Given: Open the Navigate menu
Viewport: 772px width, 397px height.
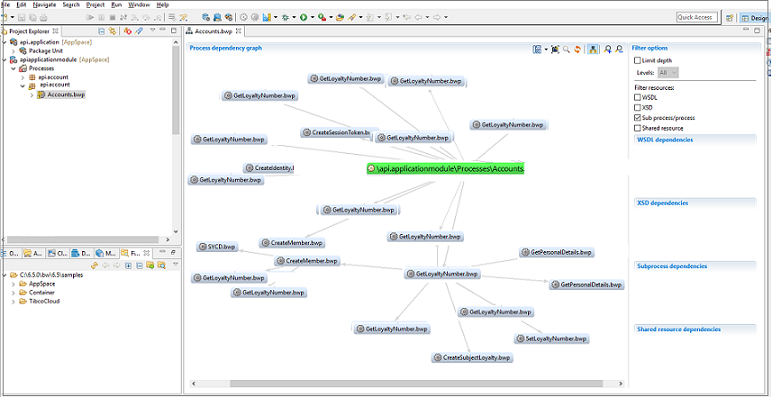Looking at the screenshot, I should pyautogui.click(x=44, y=4).
